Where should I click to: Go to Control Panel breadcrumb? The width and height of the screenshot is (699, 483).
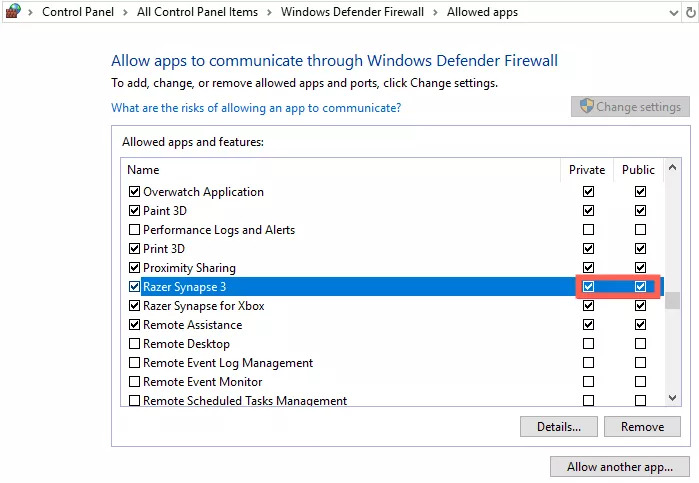pos(78,12)
